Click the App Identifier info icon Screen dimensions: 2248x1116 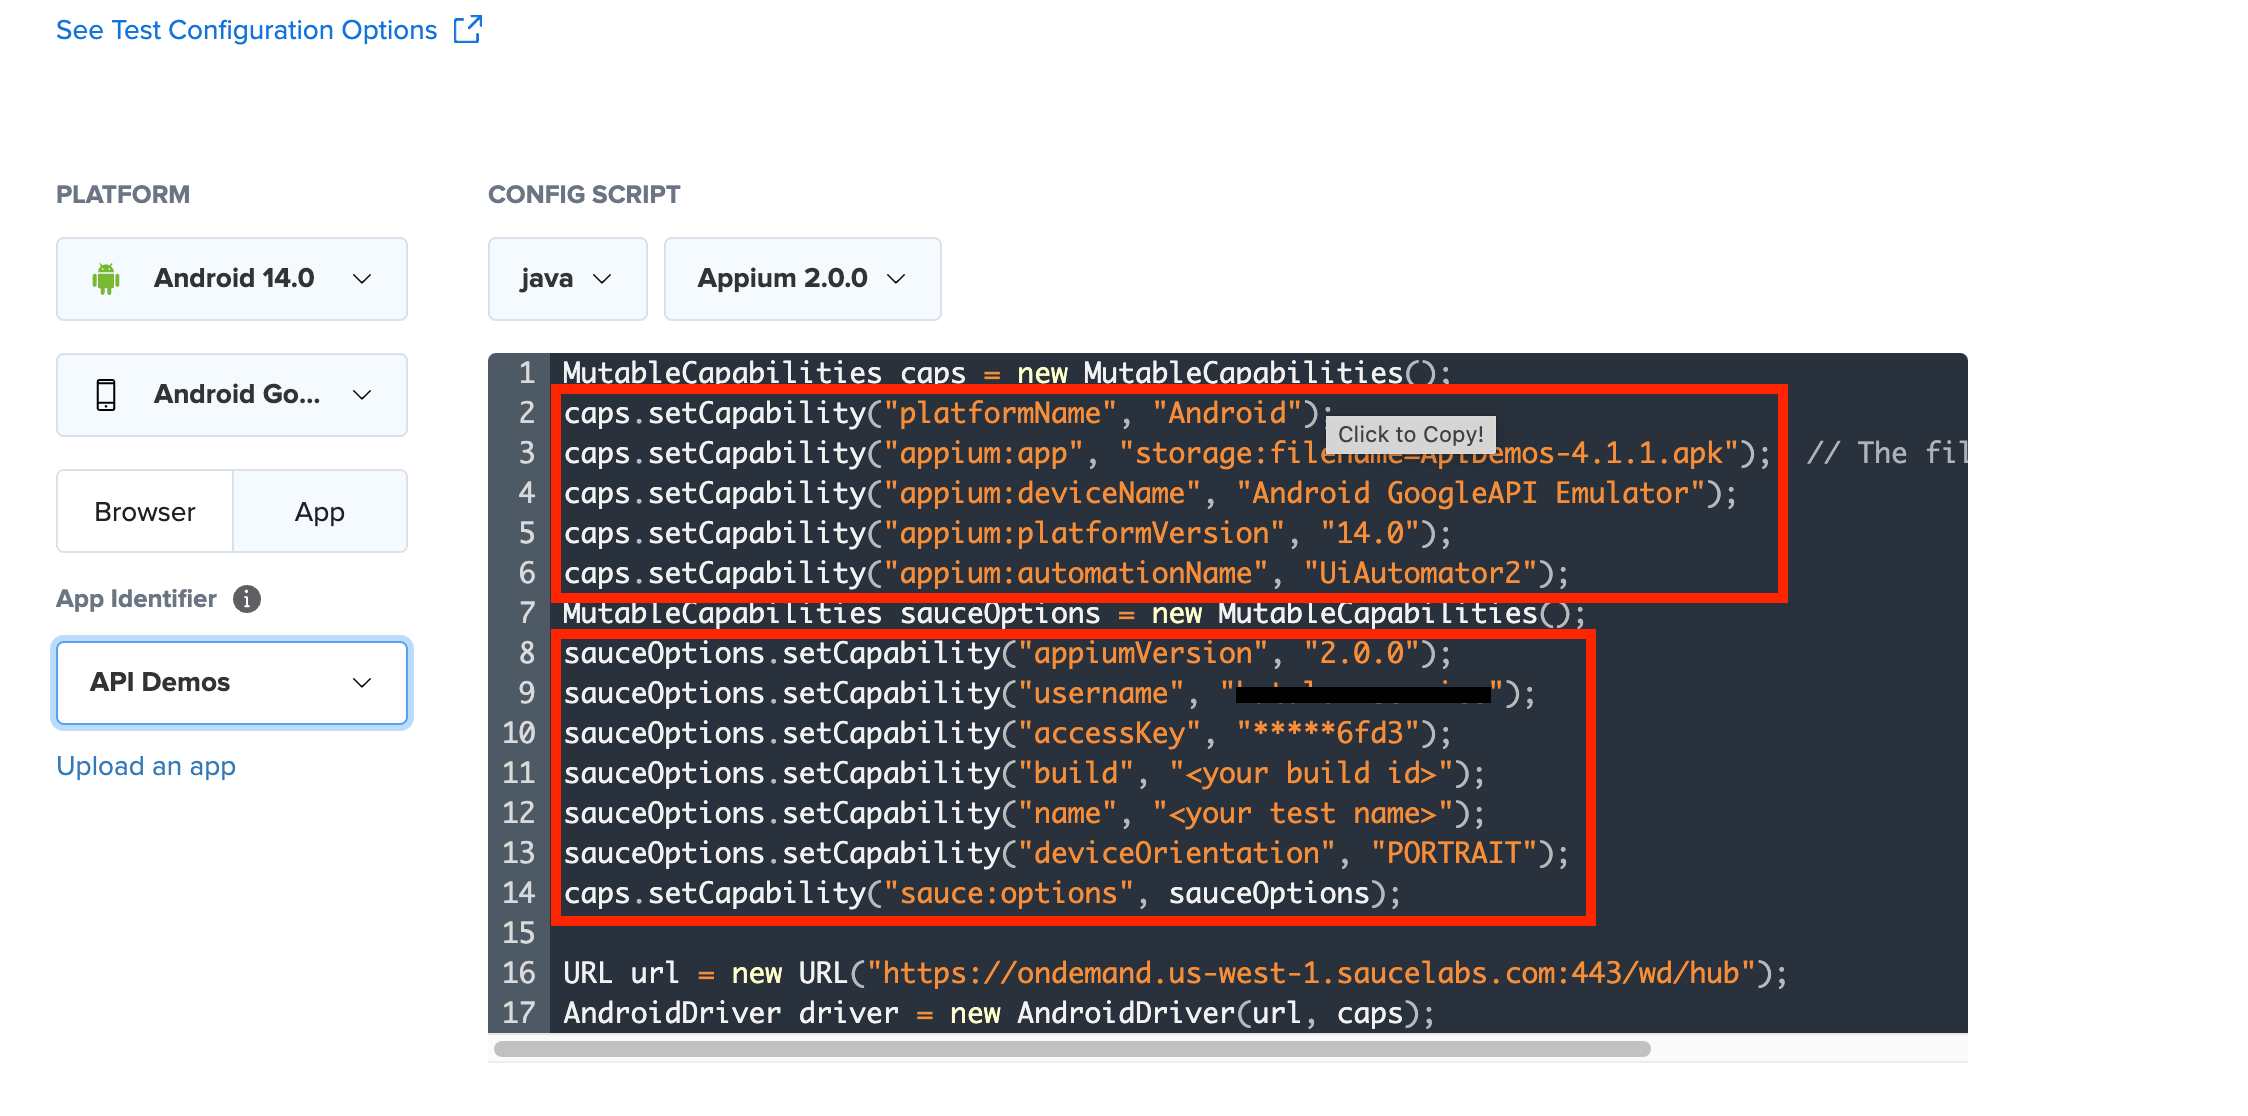point(247,599)
